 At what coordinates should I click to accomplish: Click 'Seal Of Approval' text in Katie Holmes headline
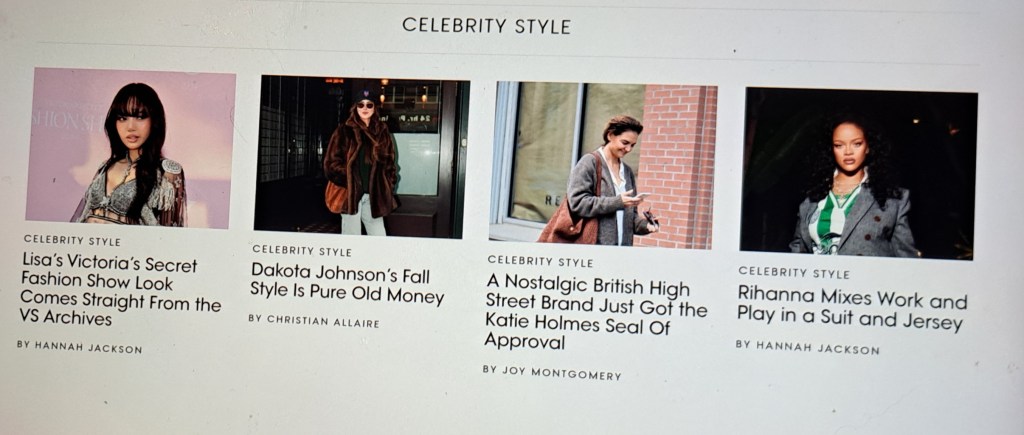coord(575,331)
